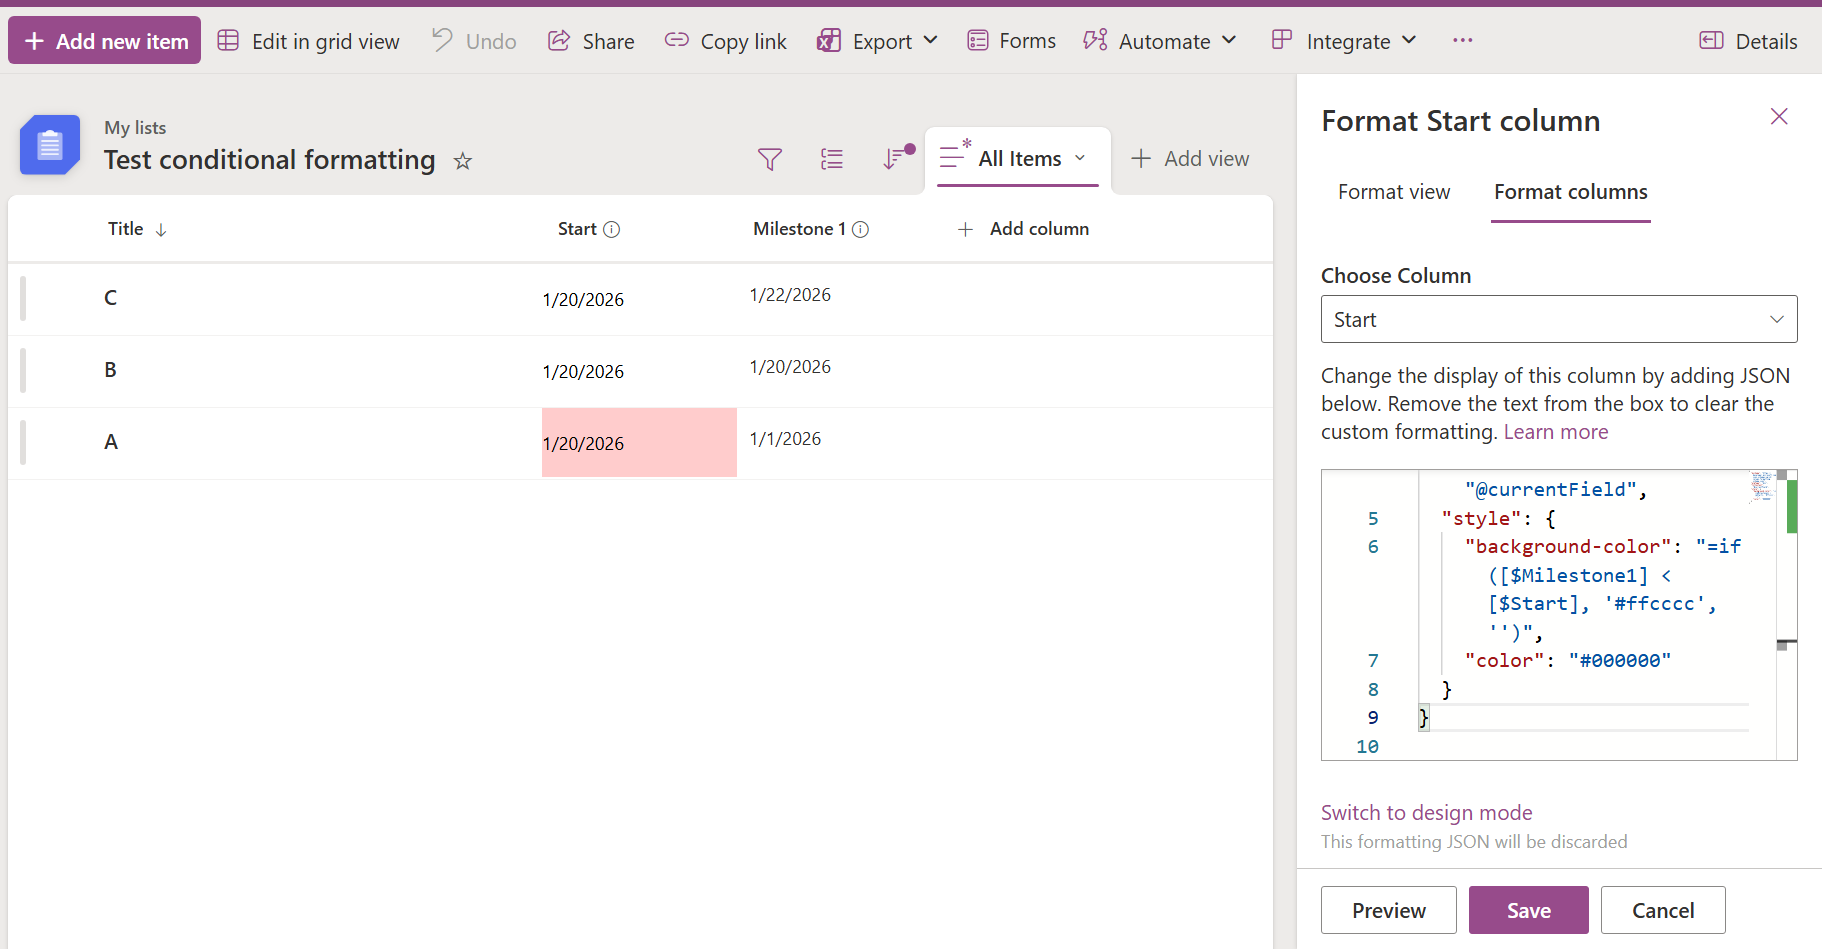Select row B using its selector
Image resolution: width=1822 pixels, height=949 pixels.
pyautogui.click(x=23, y=370)
